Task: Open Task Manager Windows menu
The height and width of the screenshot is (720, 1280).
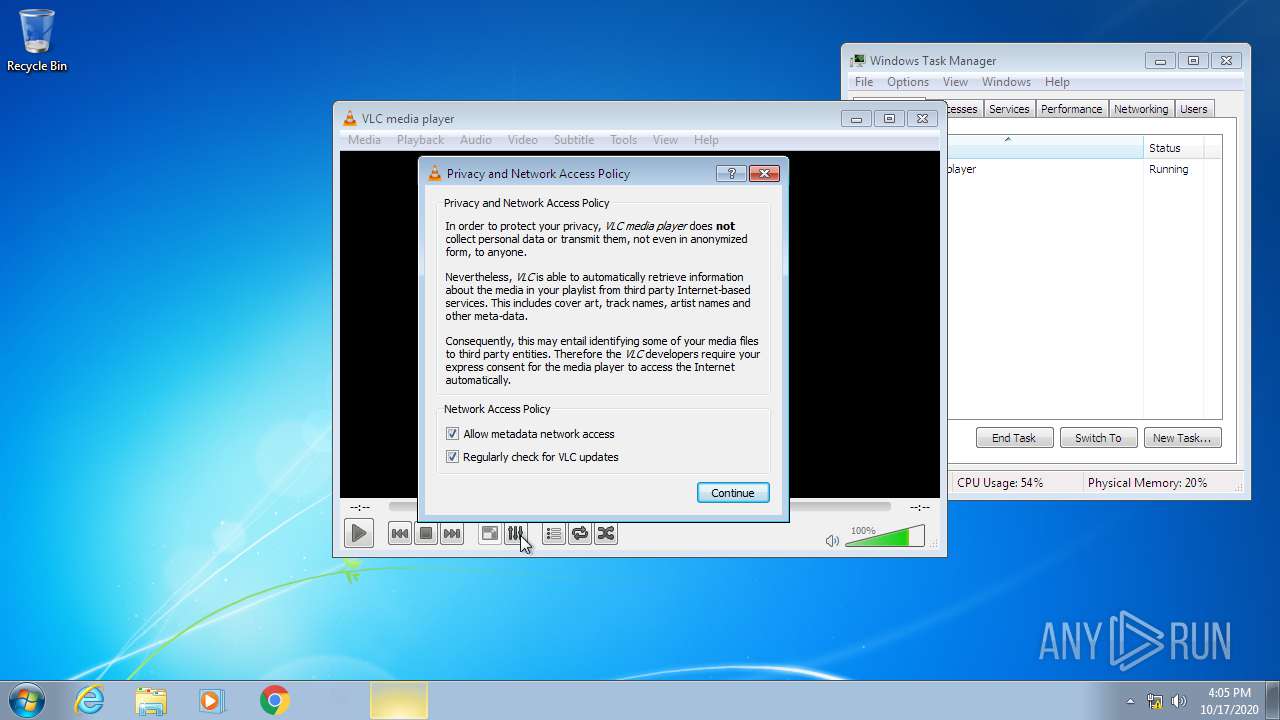Action: [1006, 82]
